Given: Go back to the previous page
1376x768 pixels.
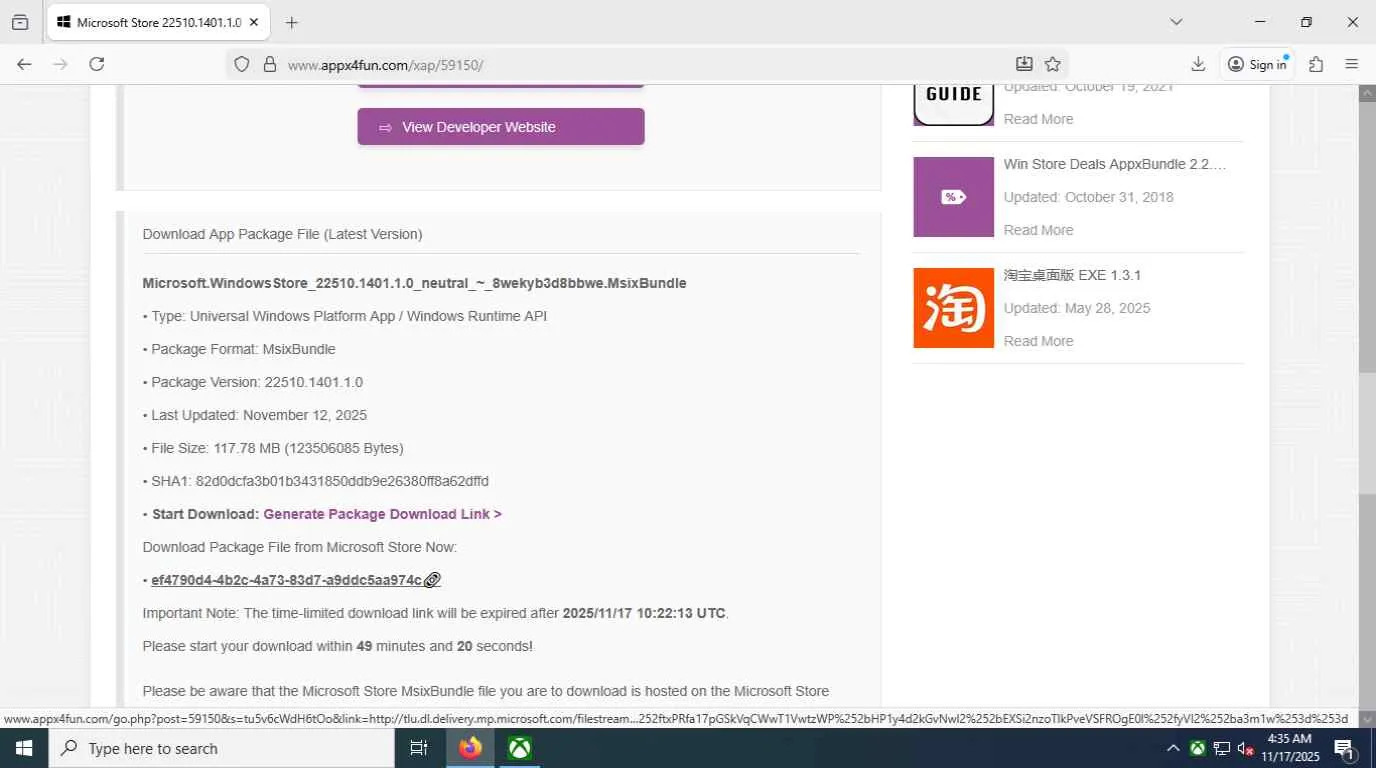Looking at the screenshot, I should point(24,64).
